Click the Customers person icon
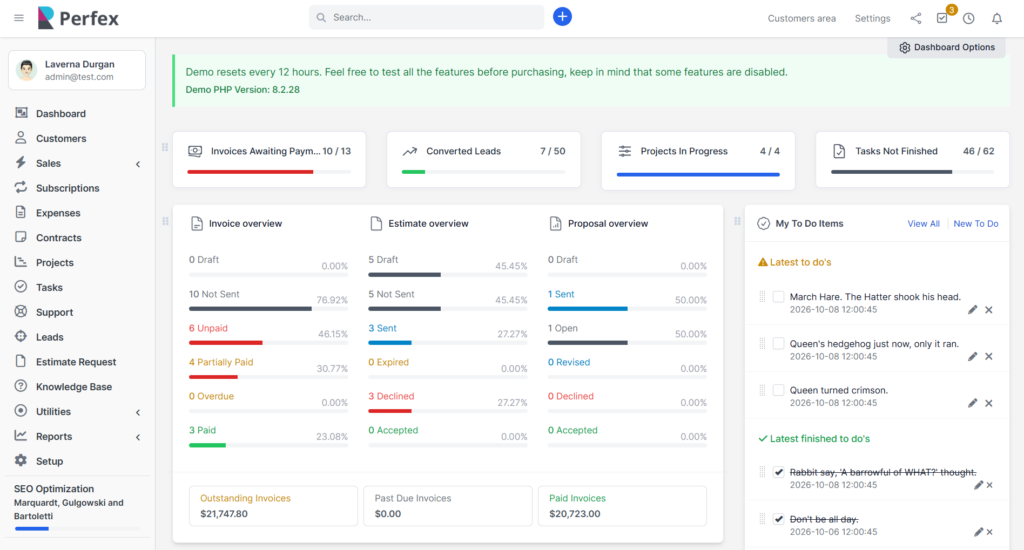 click(21, 138)
